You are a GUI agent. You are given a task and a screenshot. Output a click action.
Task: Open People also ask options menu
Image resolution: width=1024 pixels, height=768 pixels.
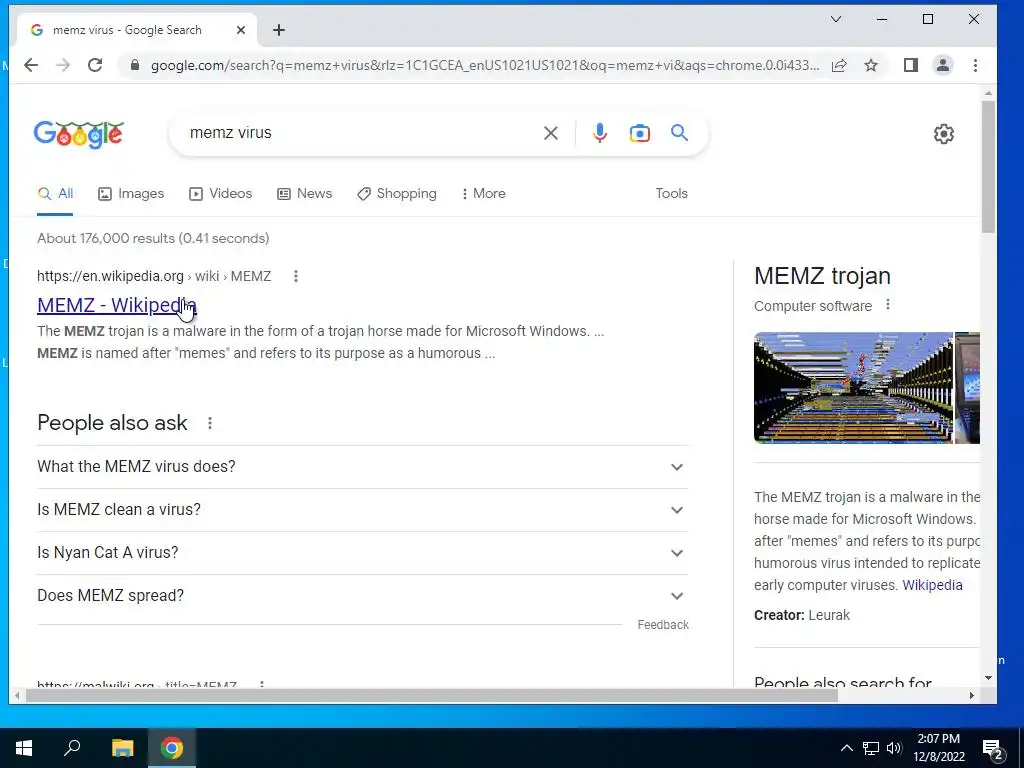pos(210,423)
